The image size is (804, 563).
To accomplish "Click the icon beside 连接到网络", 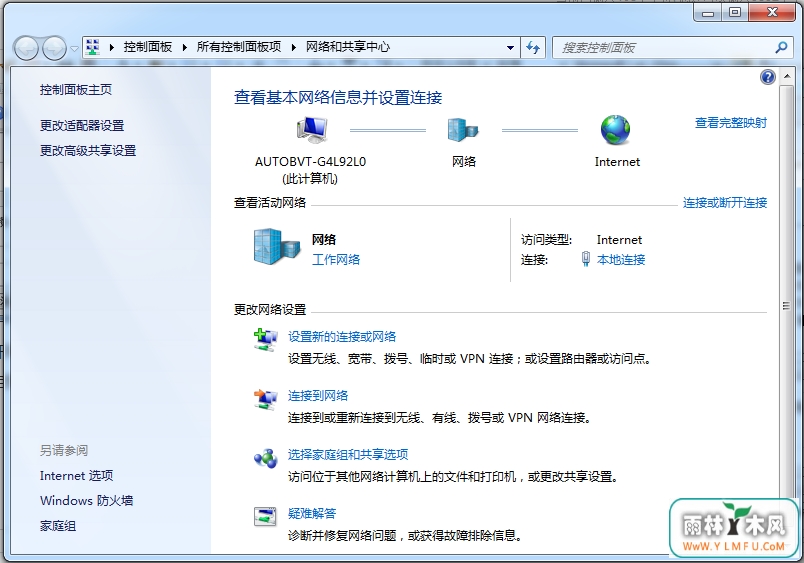I will 266,399.
